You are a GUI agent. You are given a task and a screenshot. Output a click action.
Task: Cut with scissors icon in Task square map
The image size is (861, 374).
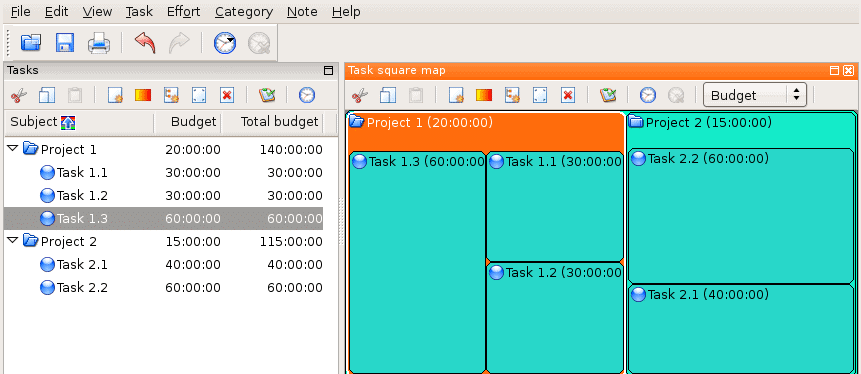[x=360, y=96]
